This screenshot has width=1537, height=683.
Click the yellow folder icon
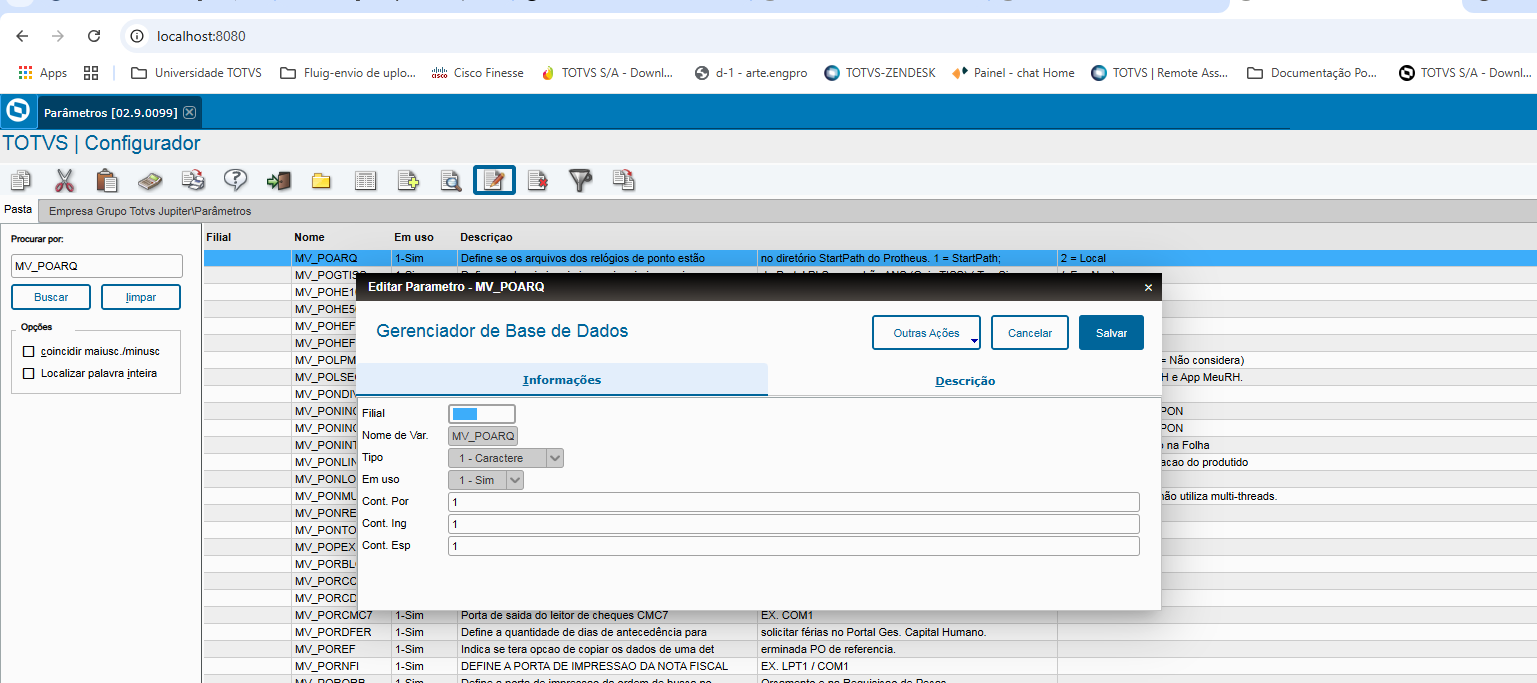(x=321, y=181)
